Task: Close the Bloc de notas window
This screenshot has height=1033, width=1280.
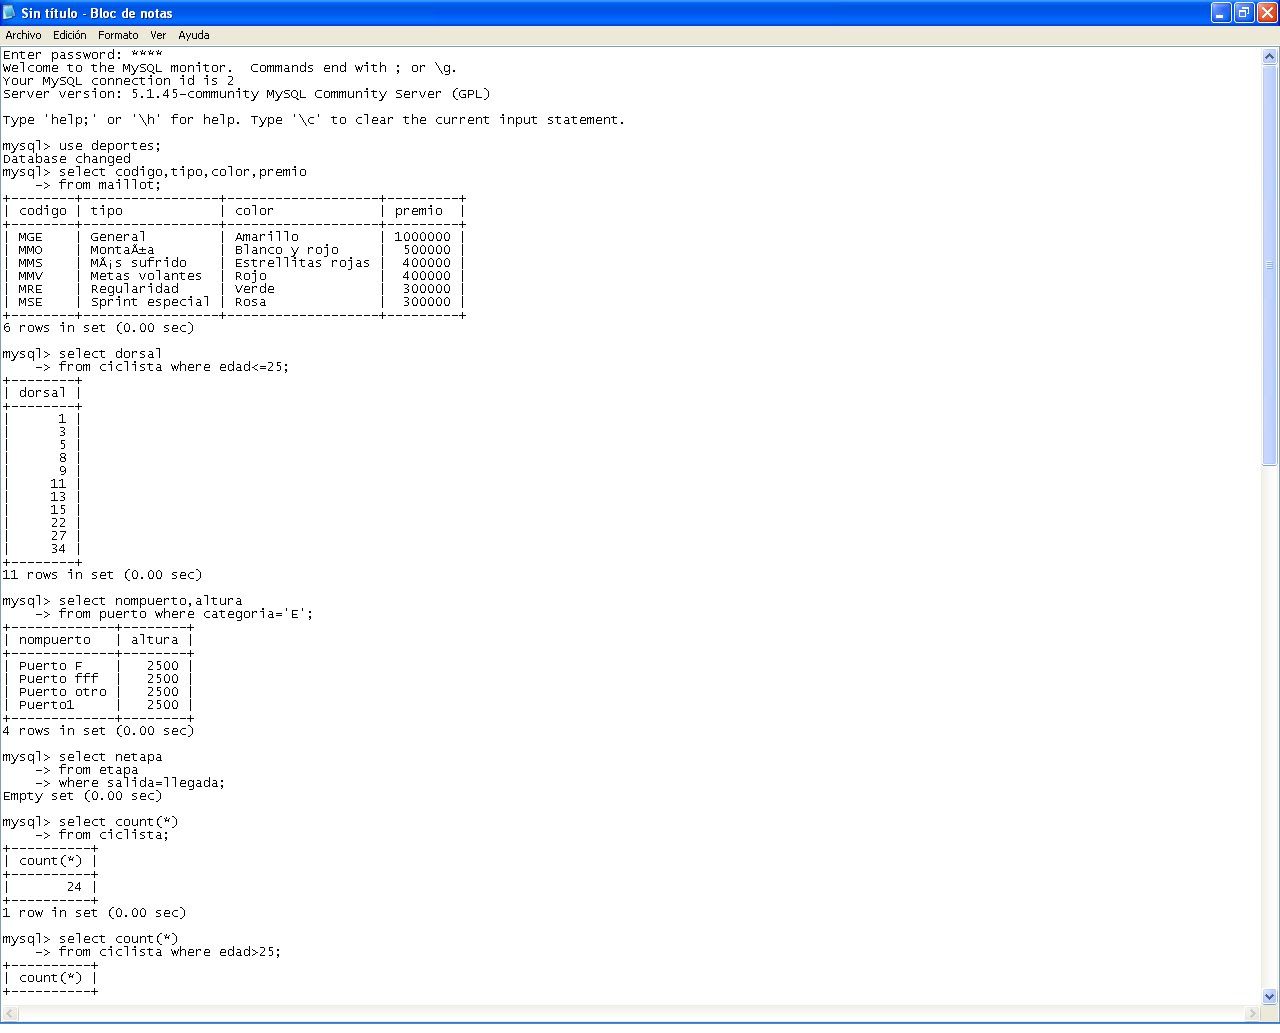Action: (x=1267, y=13)
